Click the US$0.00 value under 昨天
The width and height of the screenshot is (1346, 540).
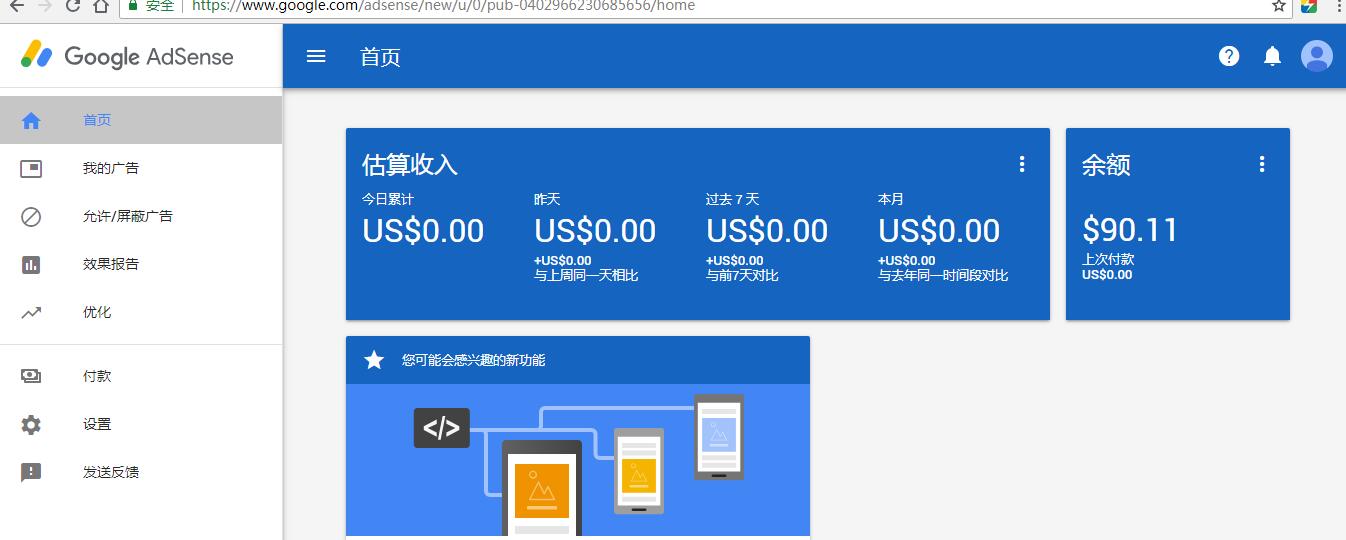click(x=595, y=231)
